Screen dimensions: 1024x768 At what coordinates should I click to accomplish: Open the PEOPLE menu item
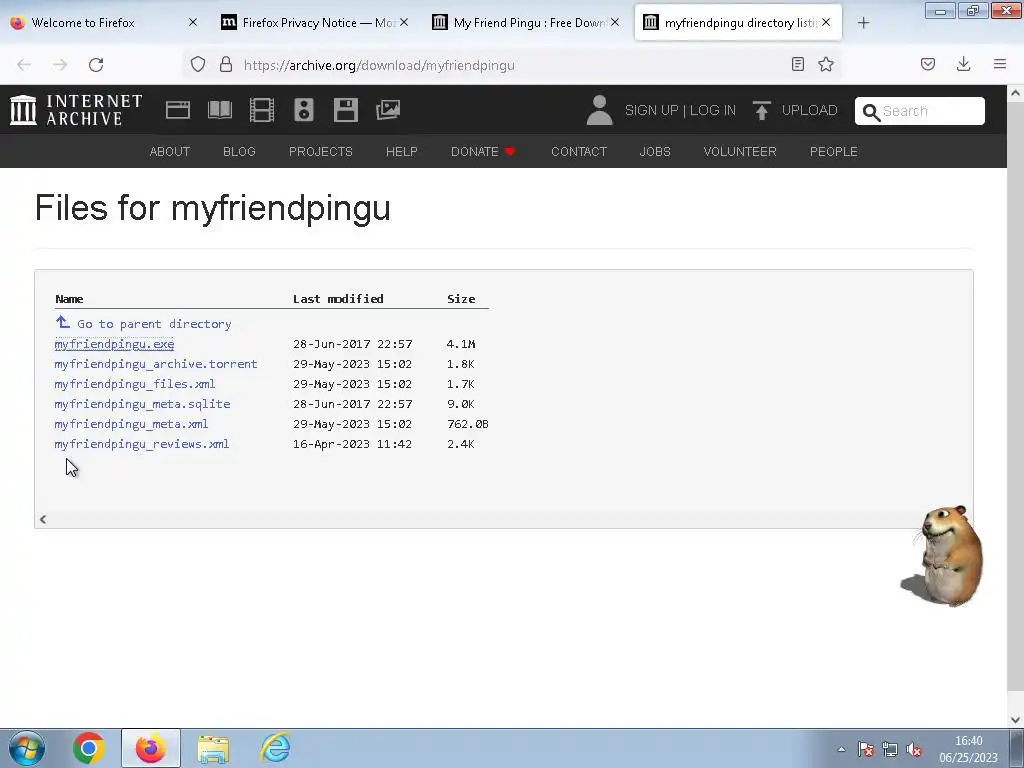(x=834, y=152)
